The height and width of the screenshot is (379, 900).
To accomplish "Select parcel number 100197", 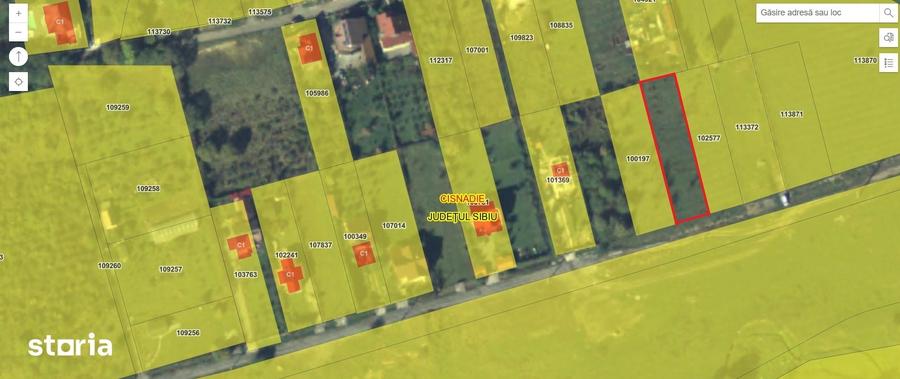I will coord(638,158).
